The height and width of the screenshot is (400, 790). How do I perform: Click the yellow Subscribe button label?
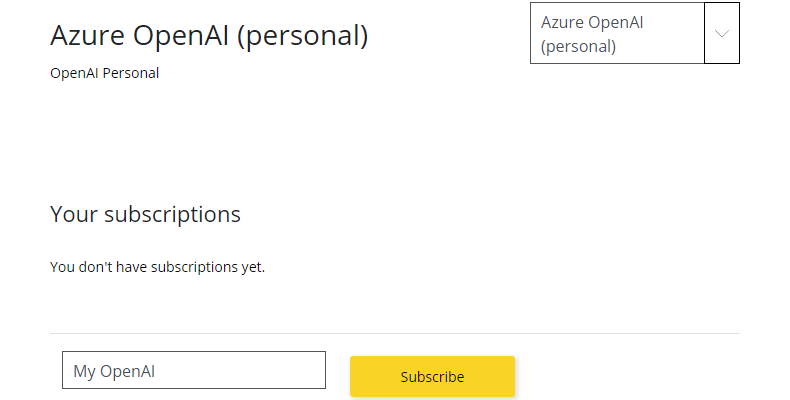432,377
